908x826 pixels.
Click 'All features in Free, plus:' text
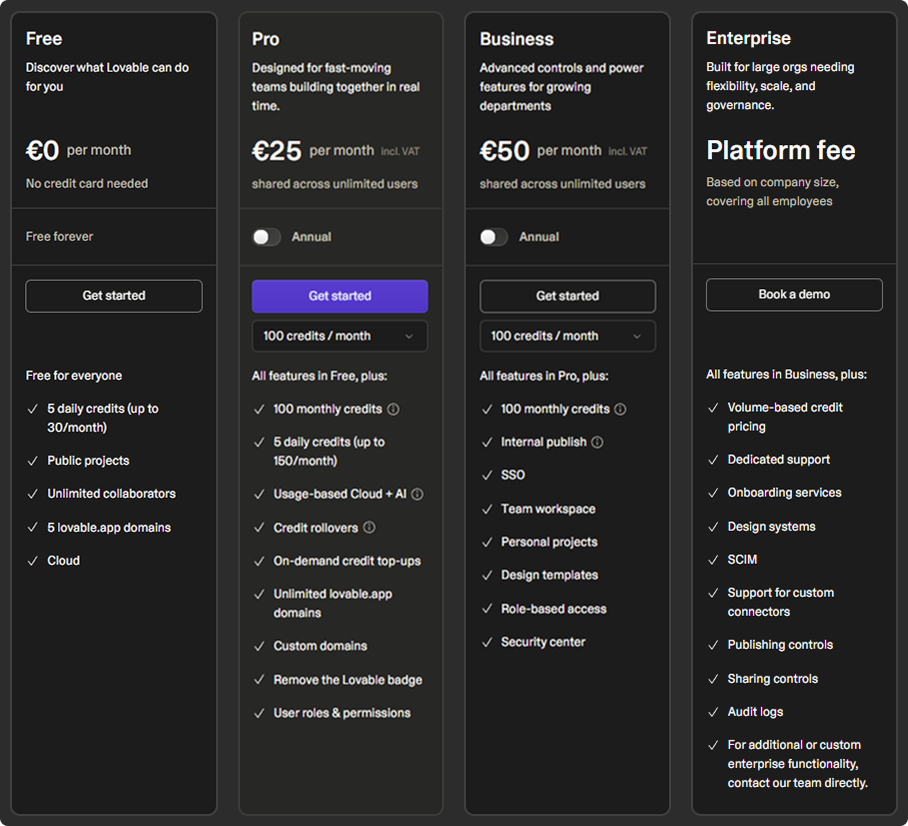[x=319, y=376]
